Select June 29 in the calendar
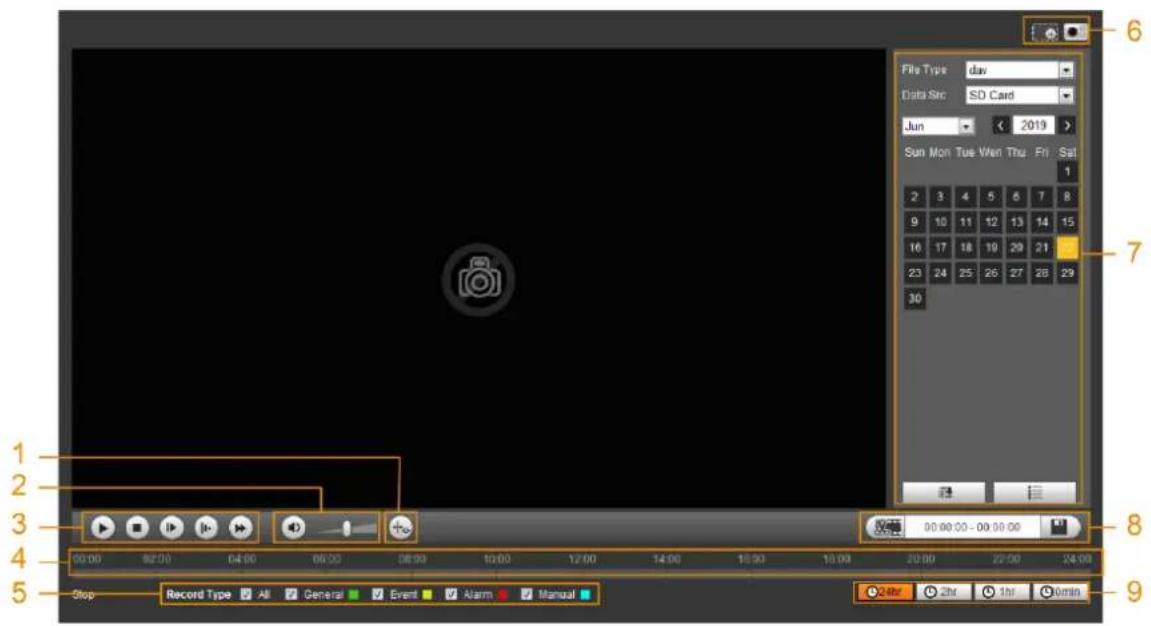This screenshot has height=626, width=1151. 1067,273
